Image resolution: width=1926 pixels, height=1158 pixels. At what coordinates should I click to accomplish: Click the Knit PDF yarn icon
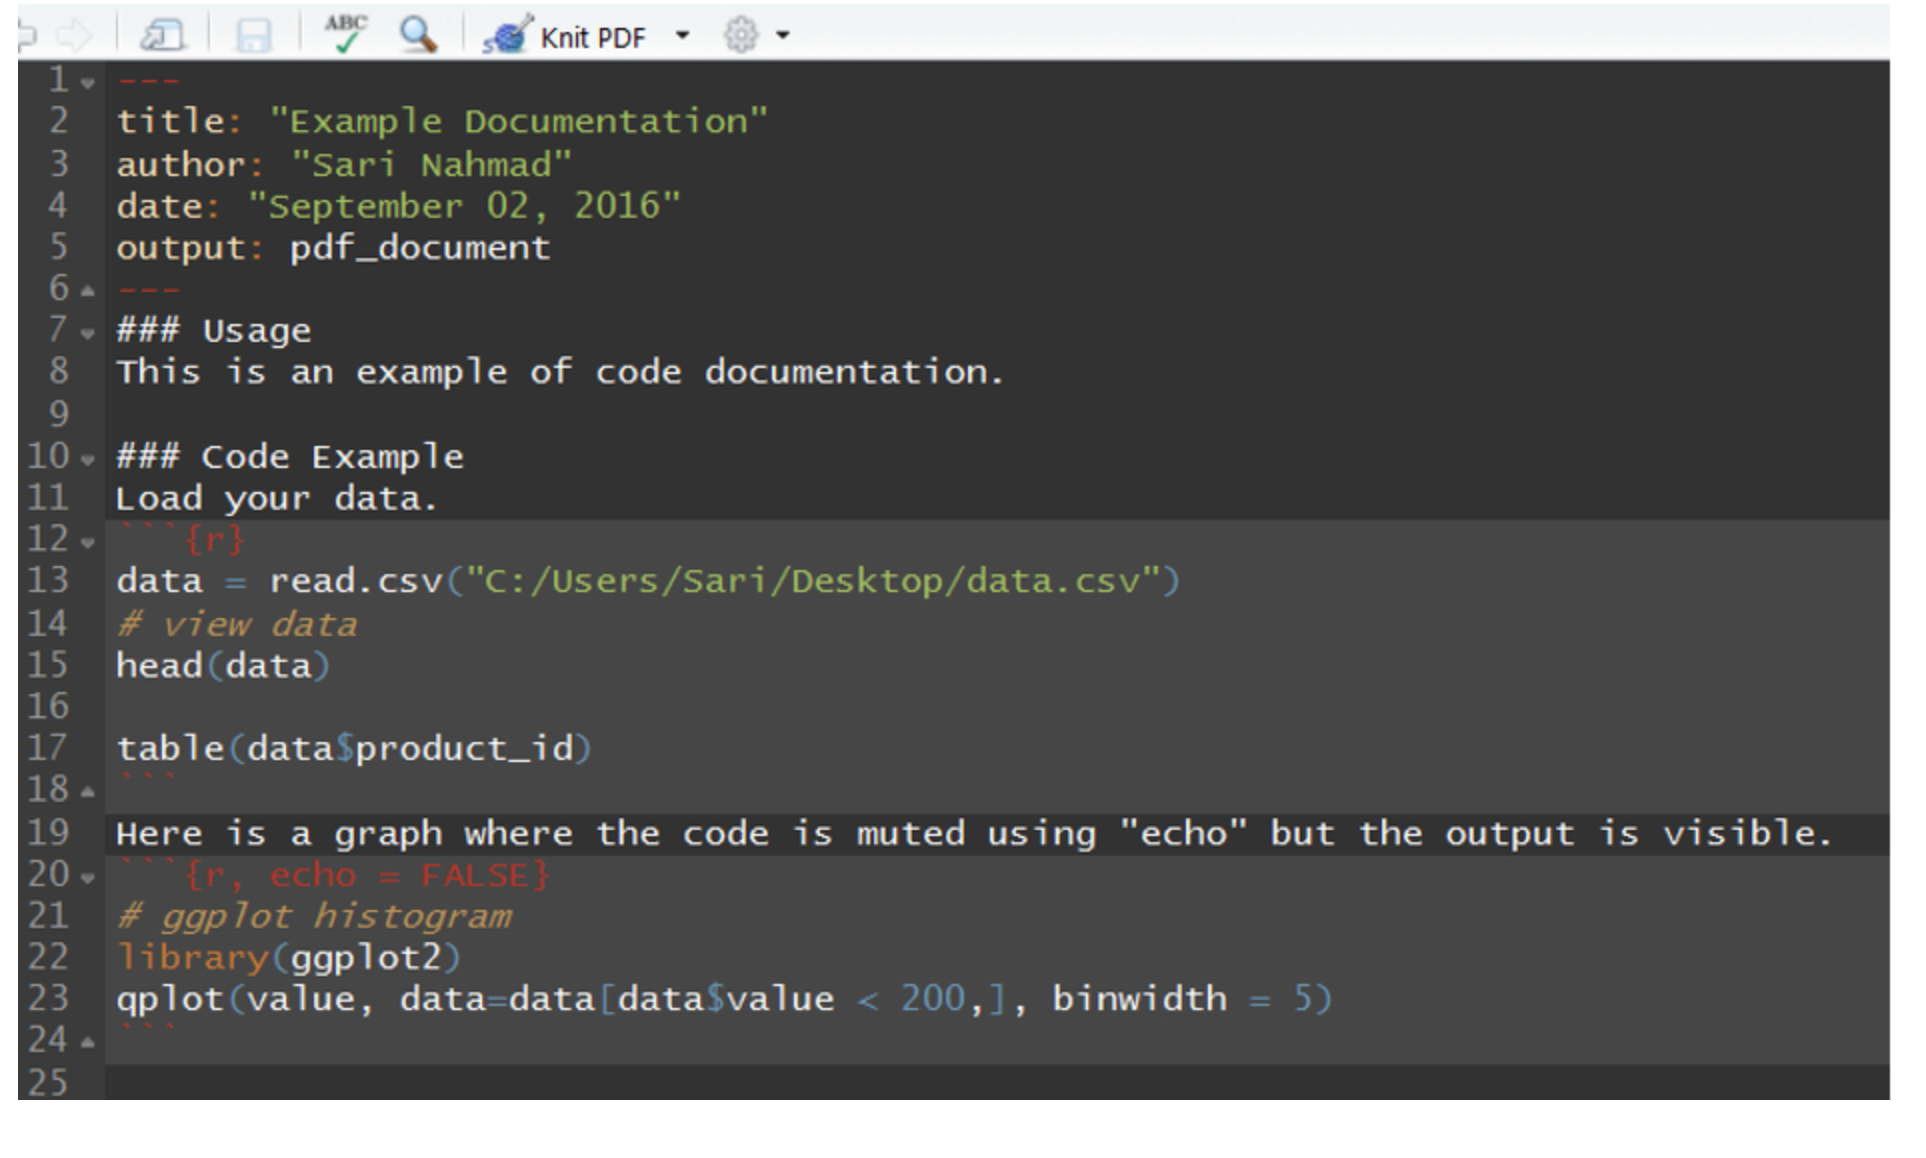[x=507, y=36]
